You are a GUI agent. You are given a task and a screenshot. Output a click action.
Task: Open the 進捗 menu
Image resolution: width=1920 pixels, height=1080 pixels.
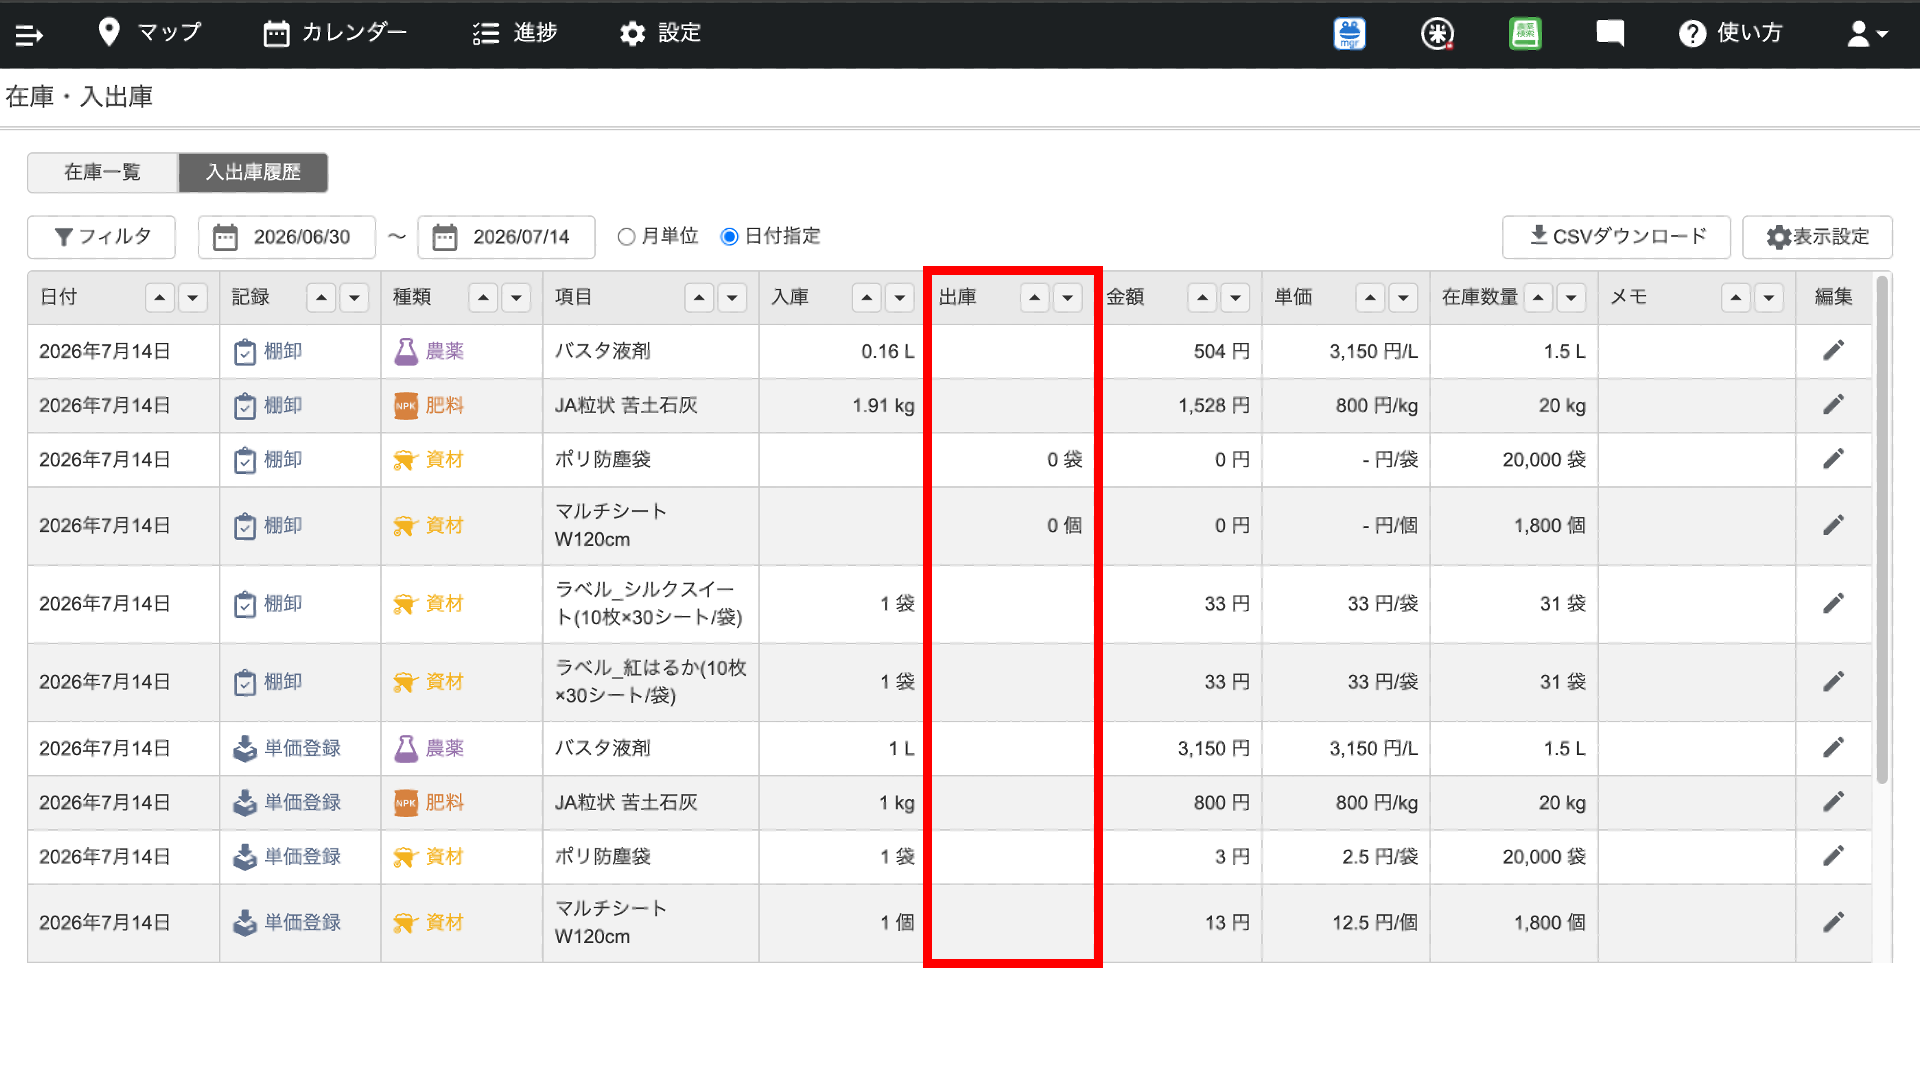tap(515, 33)
